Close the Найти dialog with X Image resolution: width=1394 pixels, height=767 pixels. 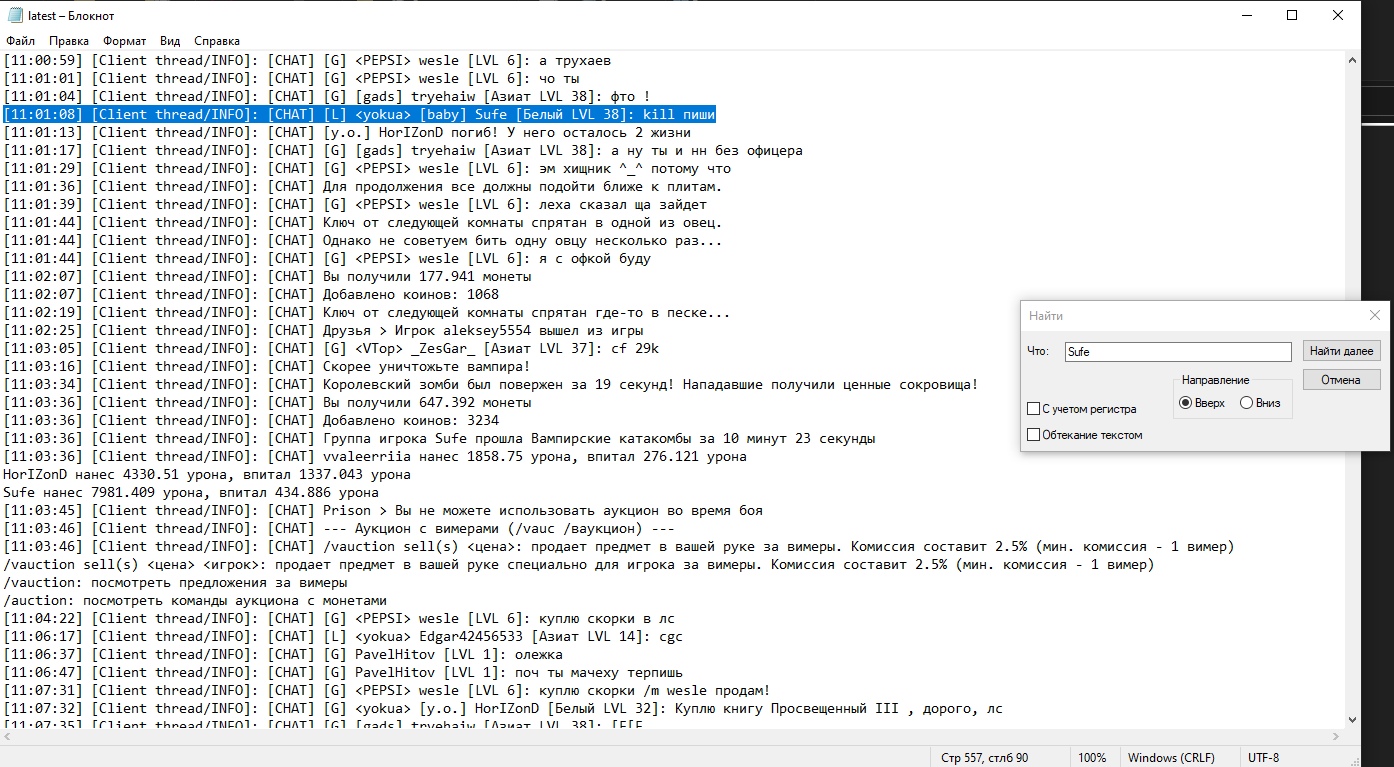click(x=1375, y=316)
